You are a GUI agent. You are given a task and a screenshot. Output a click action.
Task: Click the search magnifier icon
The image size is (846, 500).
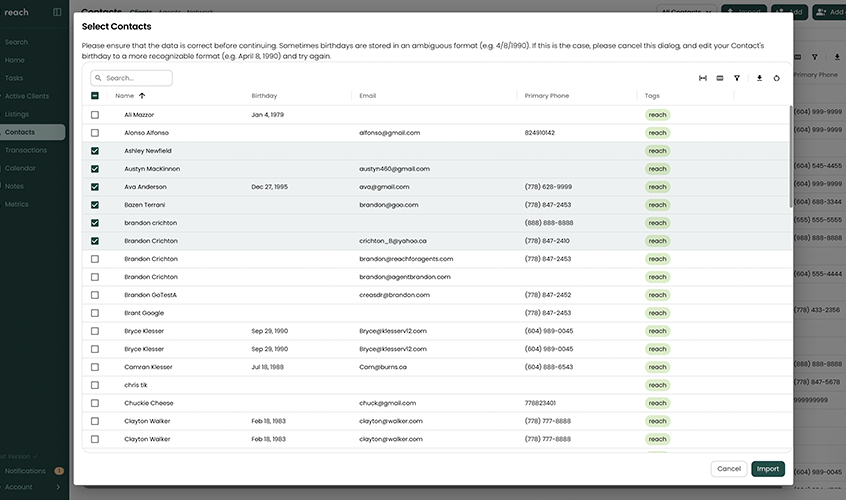pyautogui.click(x=99, y=78)
